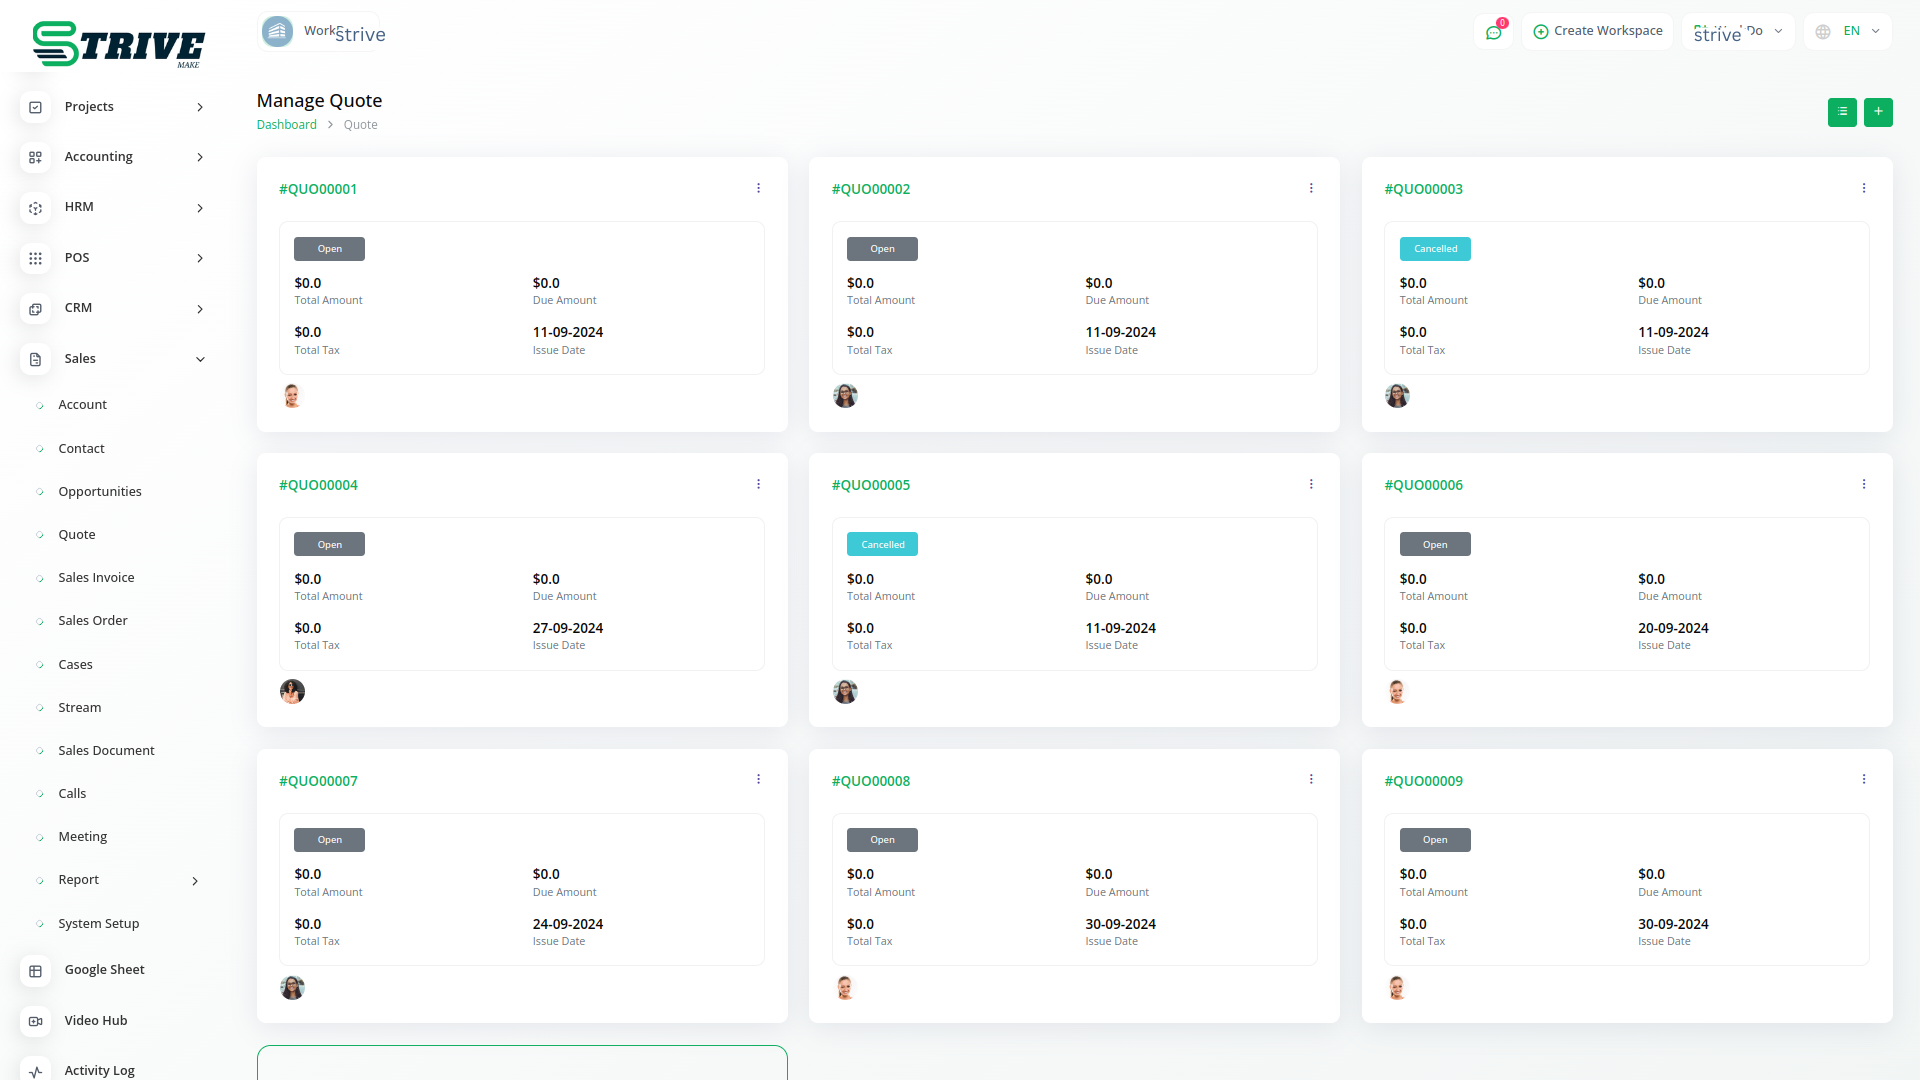Click the Create Workspace button
The width and height of the screenshot is (1920, 1080).
click(x=1597, y=31)
